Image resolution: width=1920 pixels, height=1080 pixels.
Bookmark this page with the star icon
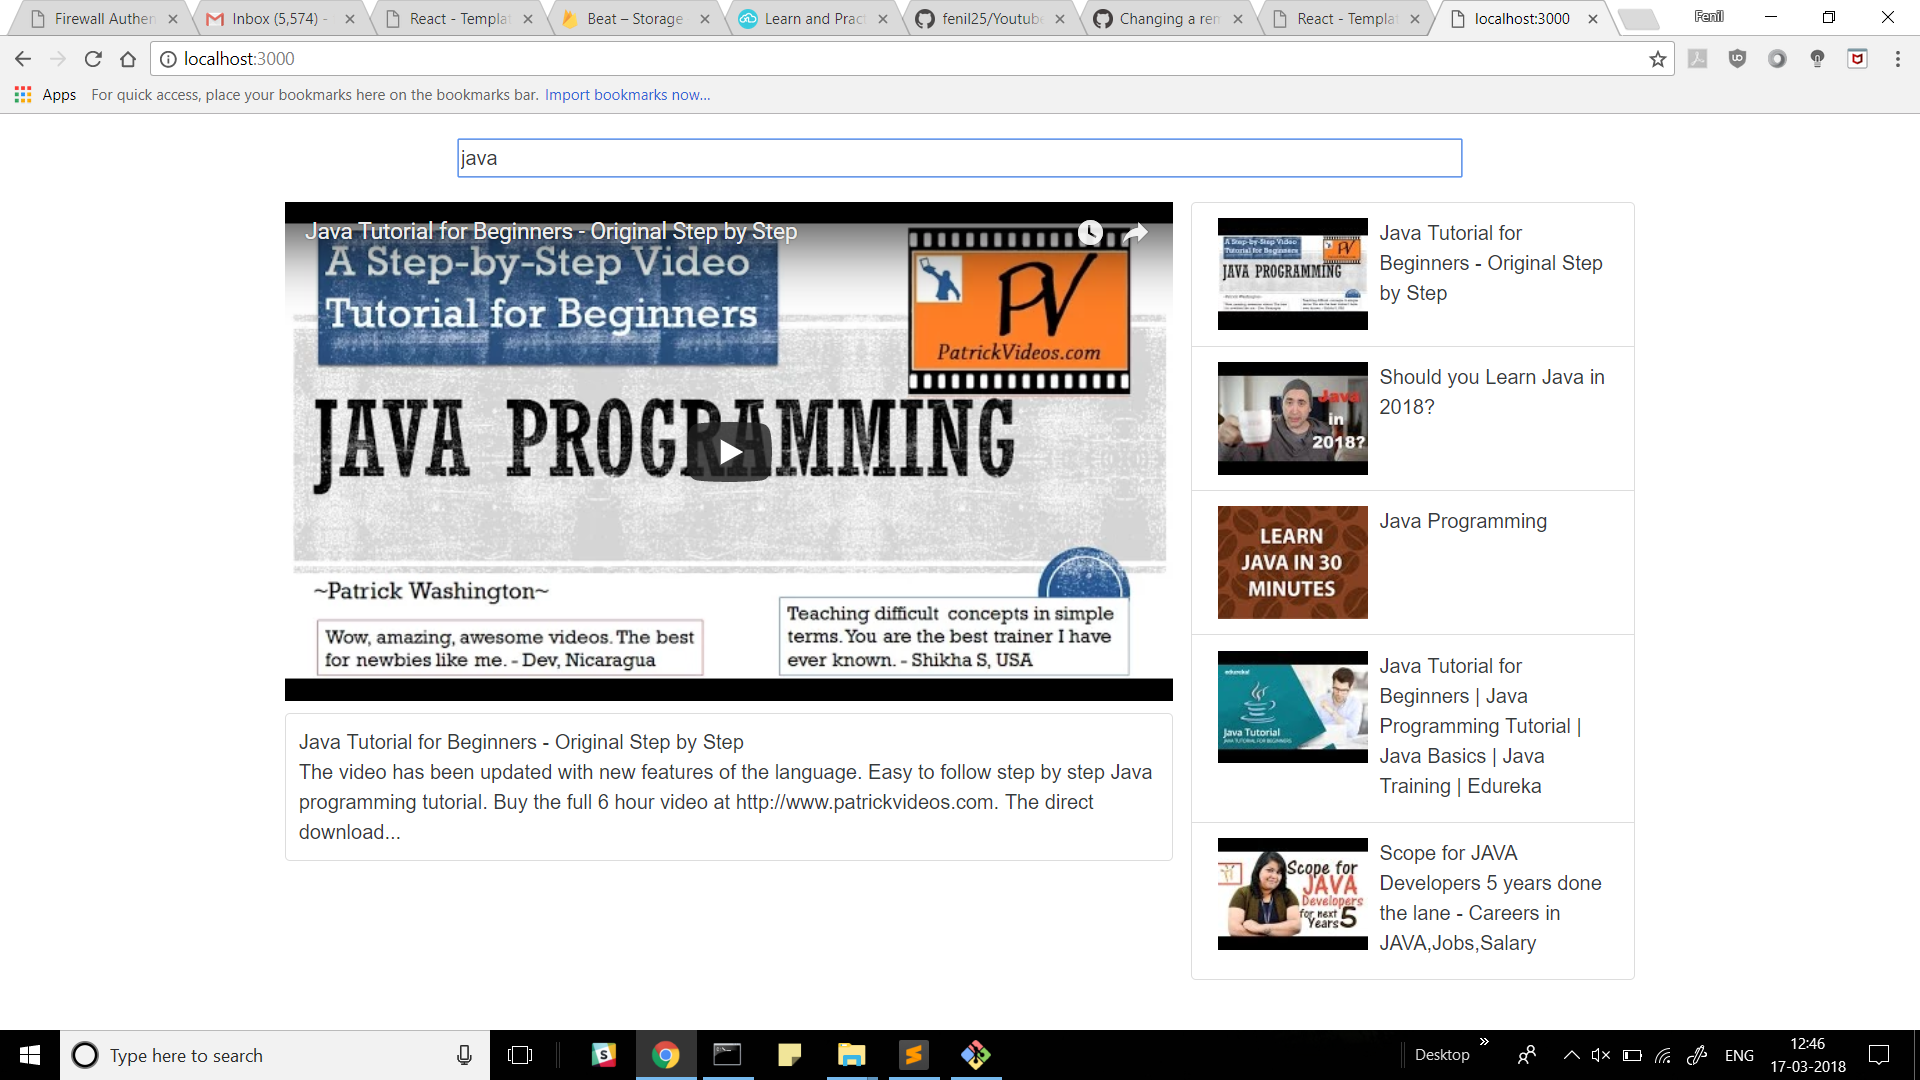(x=1658, y=59)
